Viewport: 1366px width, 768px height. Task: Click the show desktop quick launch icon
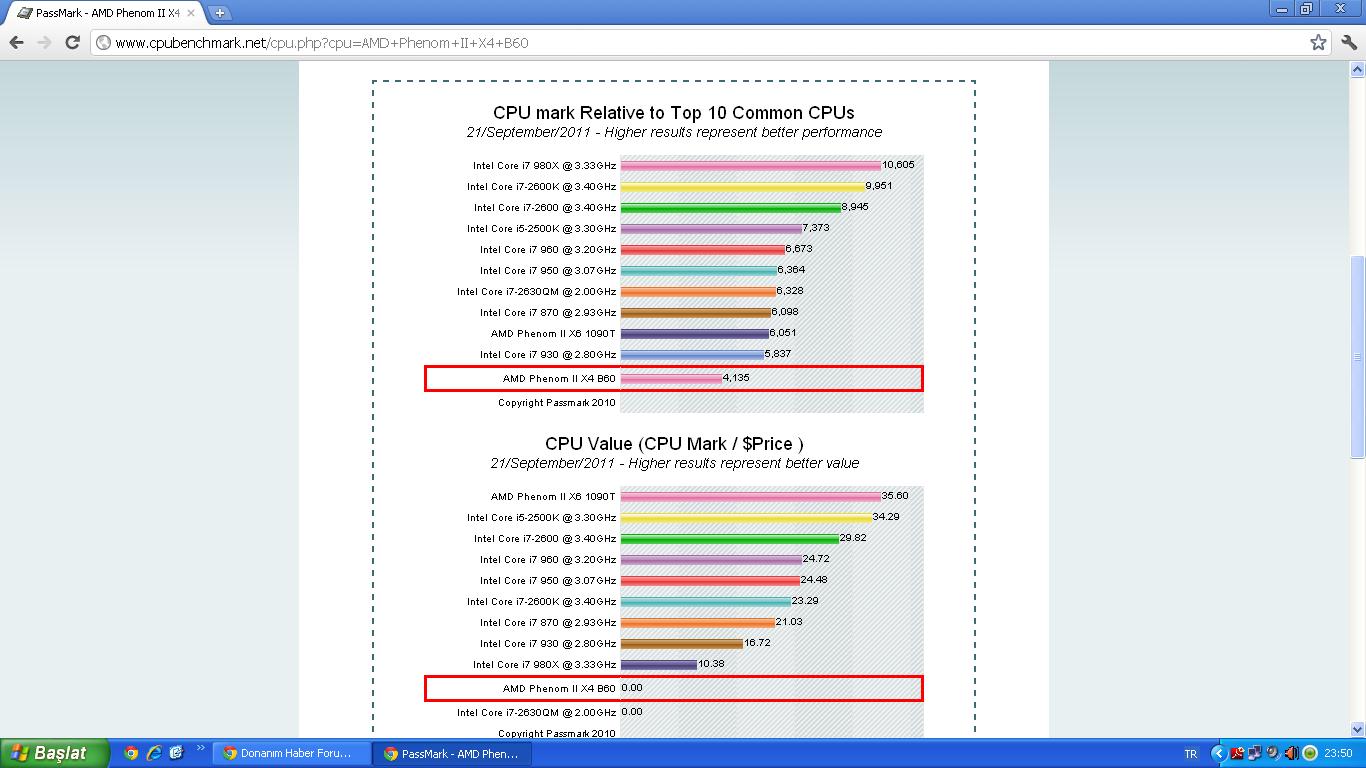click(x=177, y=753)
